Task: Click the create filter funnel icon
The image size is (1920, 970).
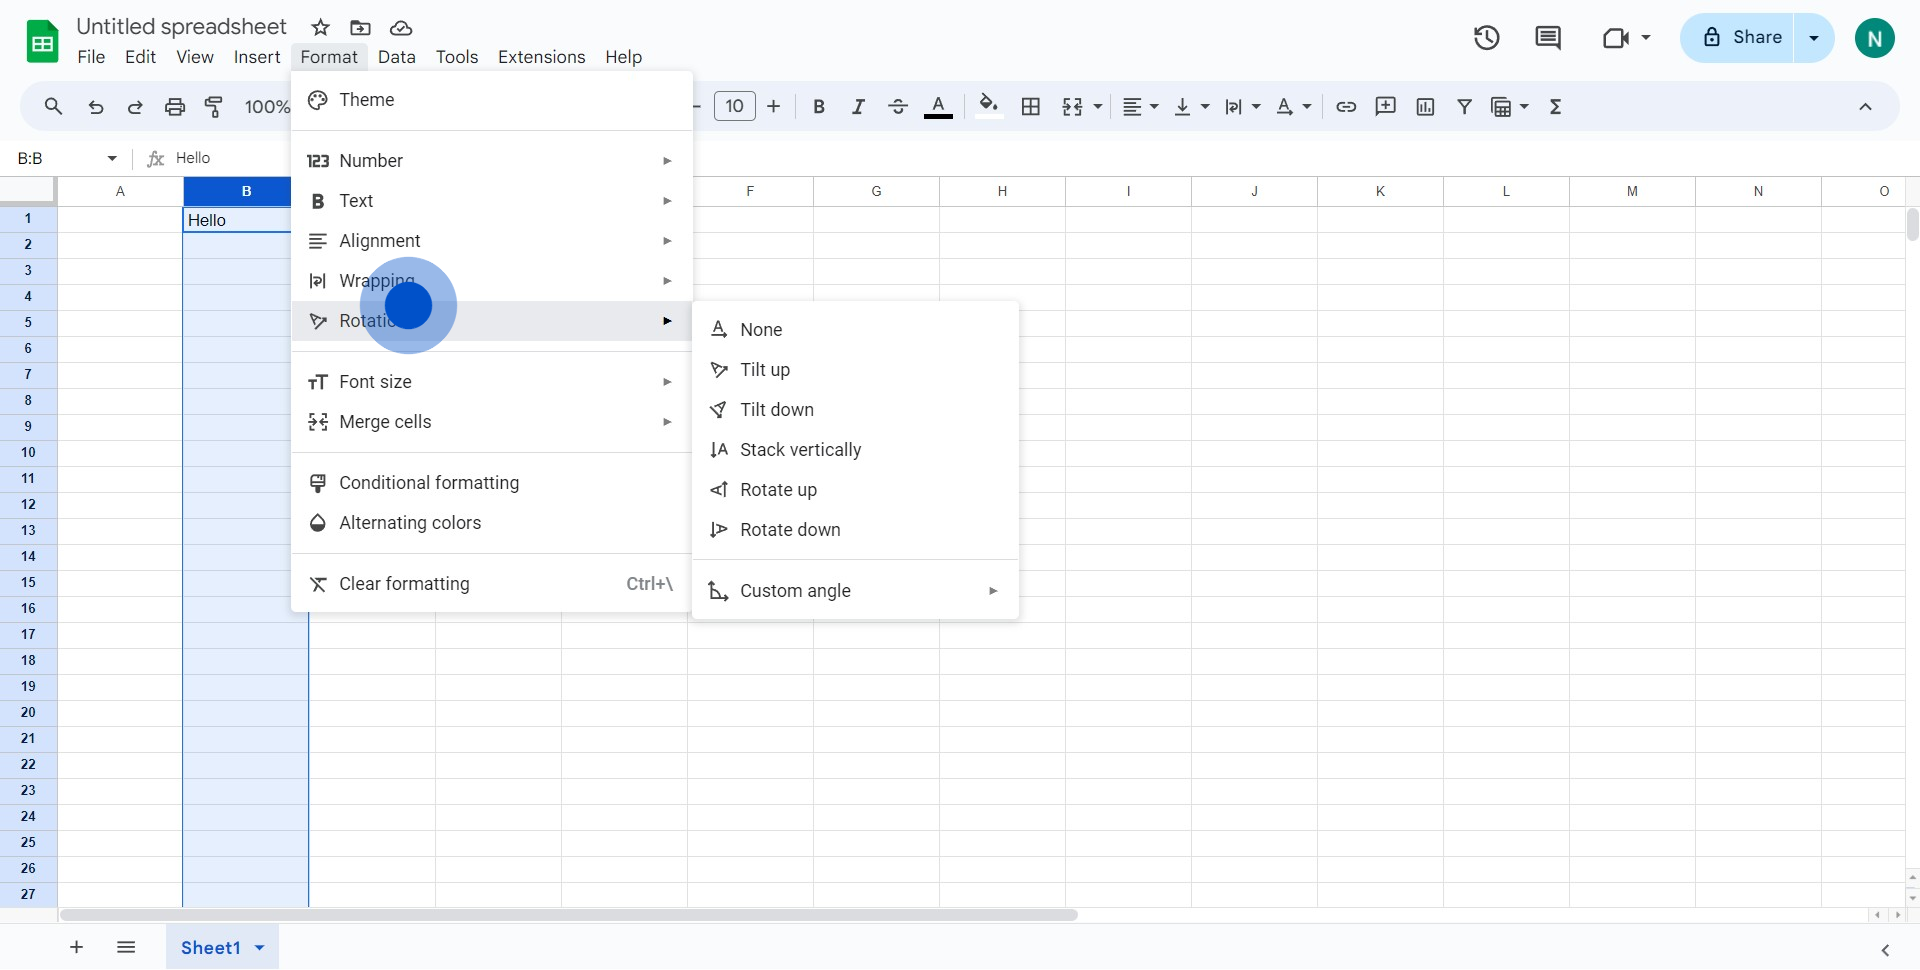Action: 1464,107
